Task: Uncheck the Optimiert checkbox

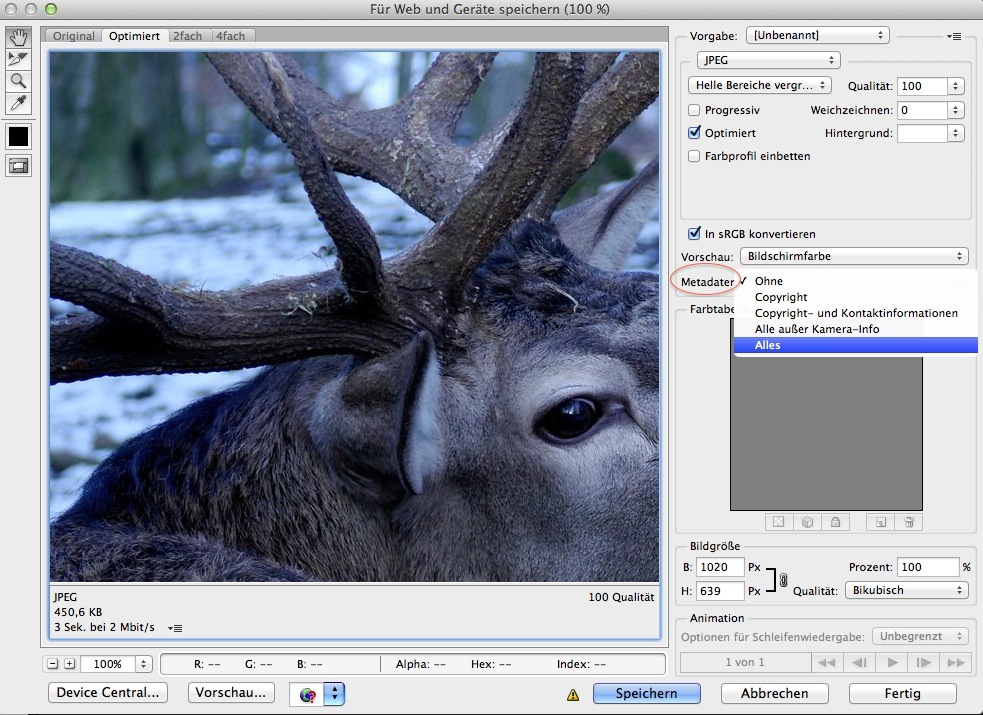Action: [695, 133]
